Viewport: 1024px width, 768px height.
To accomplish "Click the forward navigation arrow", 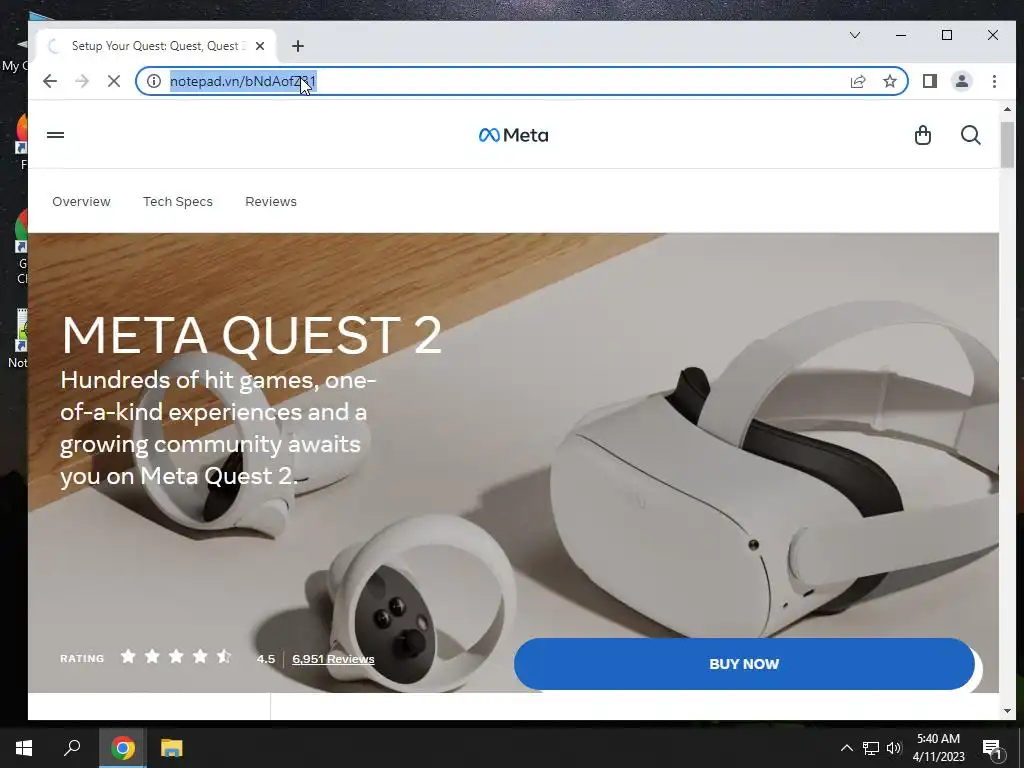I will tap(82, 81).
